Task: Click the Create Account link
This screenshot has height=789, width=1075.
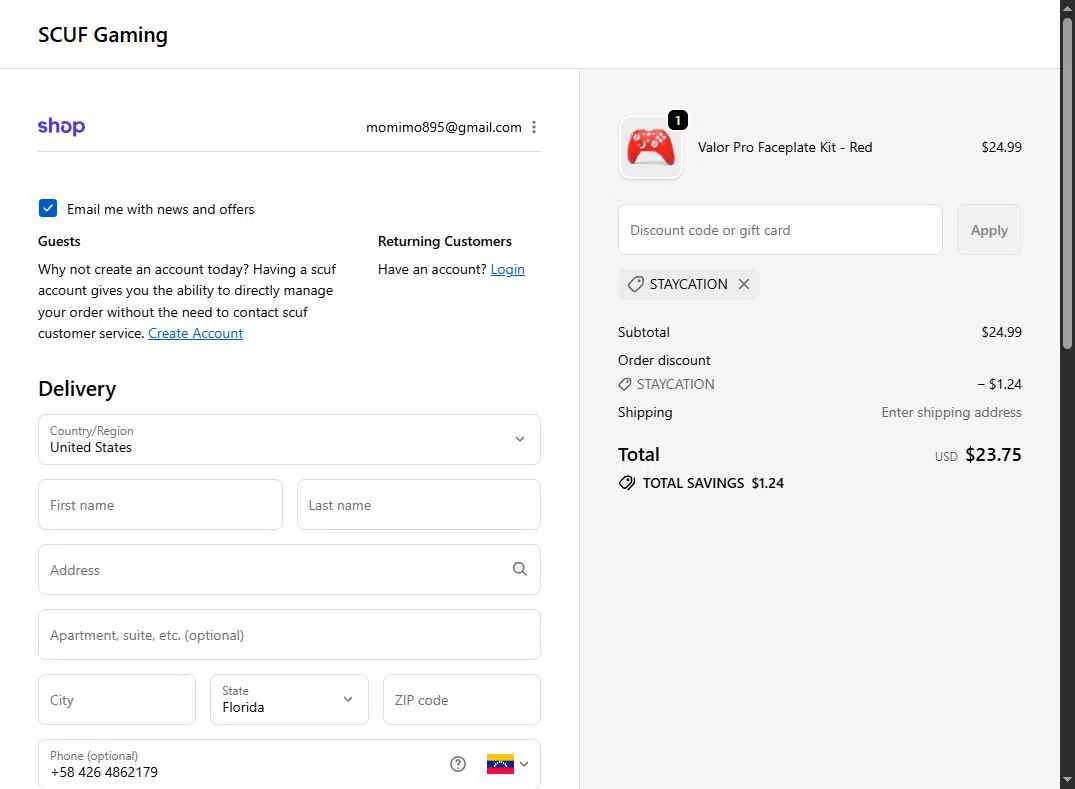Action: 195,333
